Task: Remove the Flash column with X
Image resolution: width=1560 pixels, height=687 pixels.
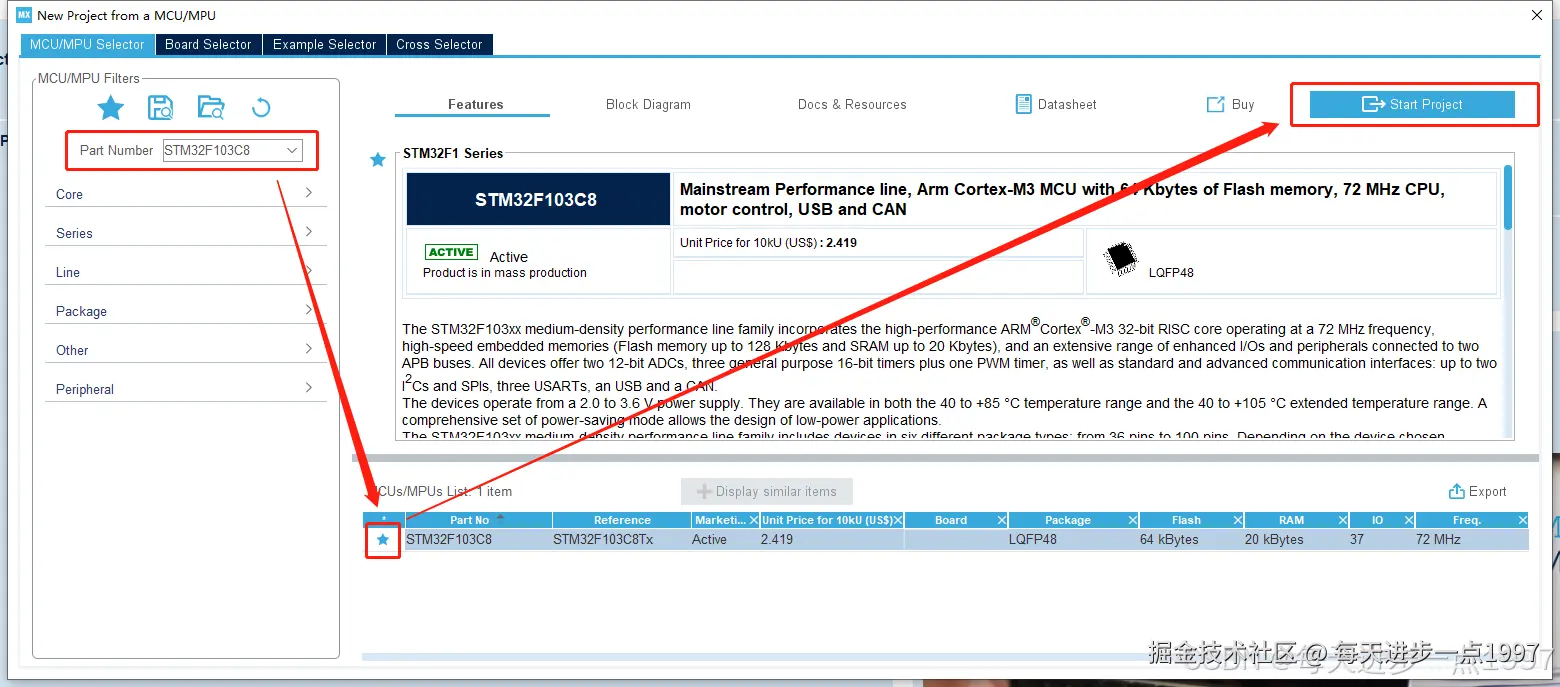Action: pos(1238,520)
